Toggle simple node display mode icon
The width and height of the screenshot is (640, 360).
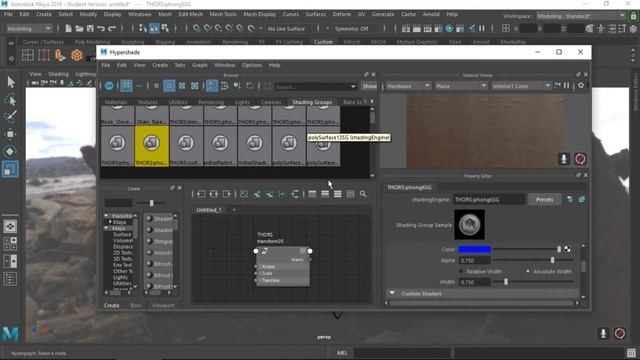[x=312, y=194]
